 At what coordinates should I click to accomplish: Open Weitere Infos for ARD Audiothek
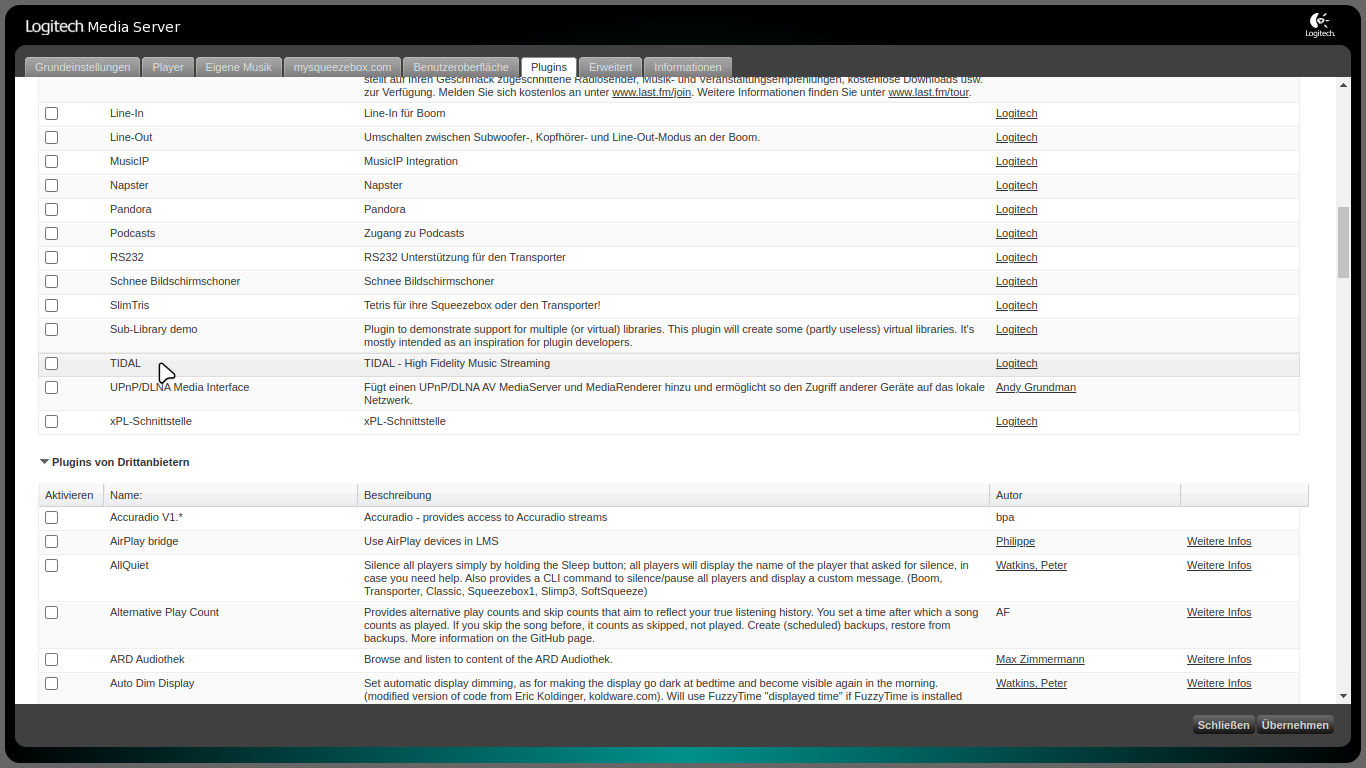point(1219,659)
